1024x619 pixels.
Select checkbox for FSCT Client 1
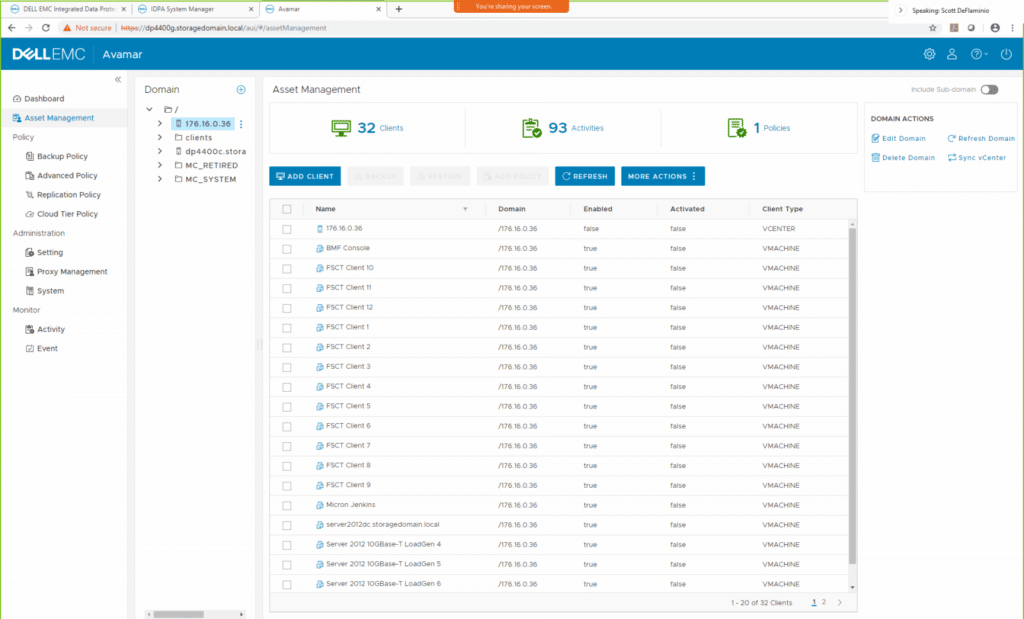tap(287, 328)
